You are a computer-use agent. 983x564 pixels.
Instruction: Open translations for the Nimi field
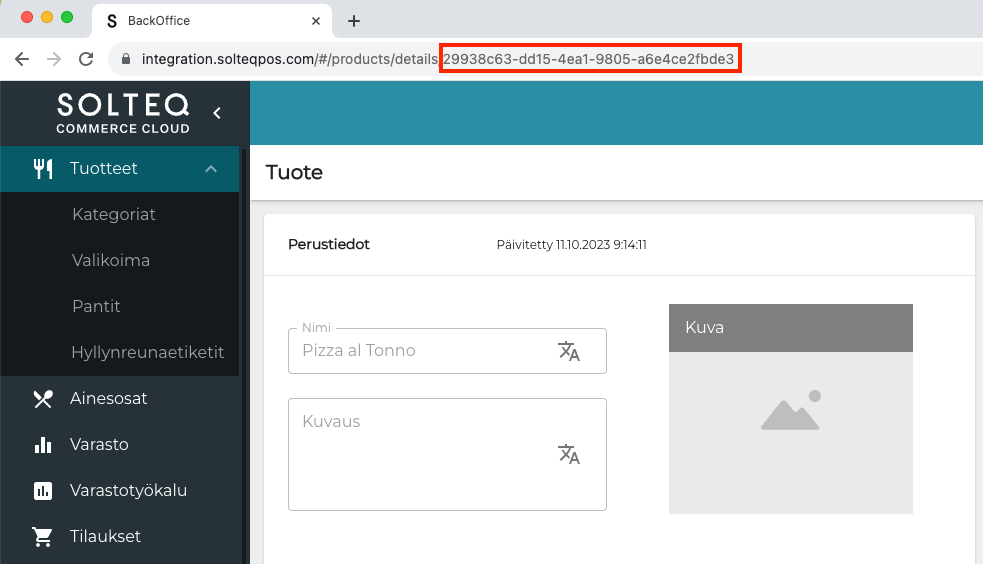[x=569, y=351]
